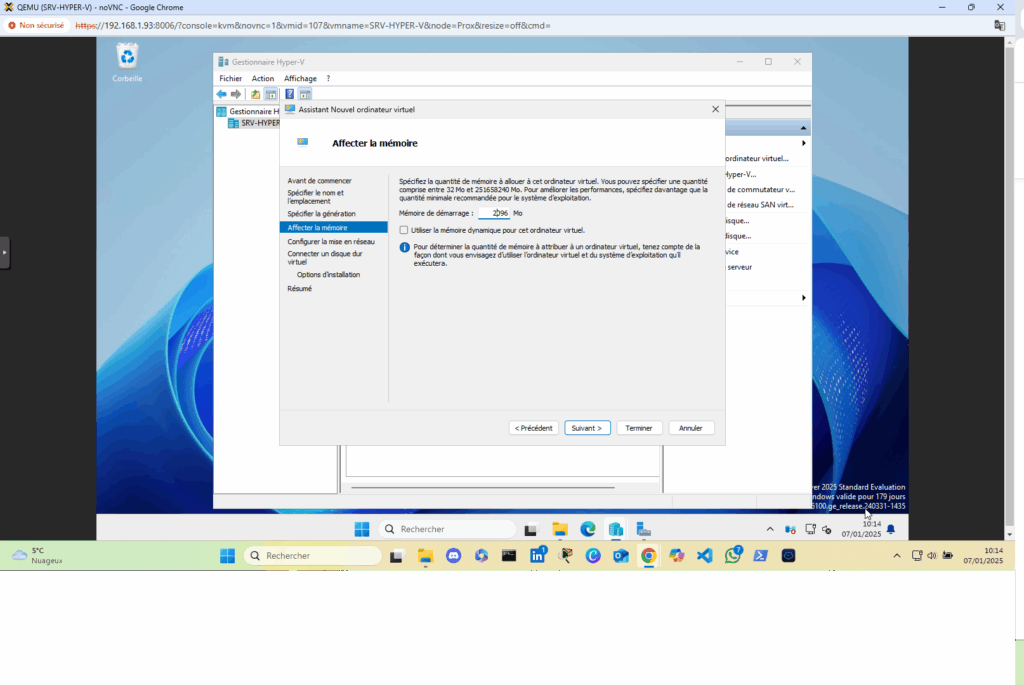
Task: Click the Terminer button
Action: [x=639, y=428]
